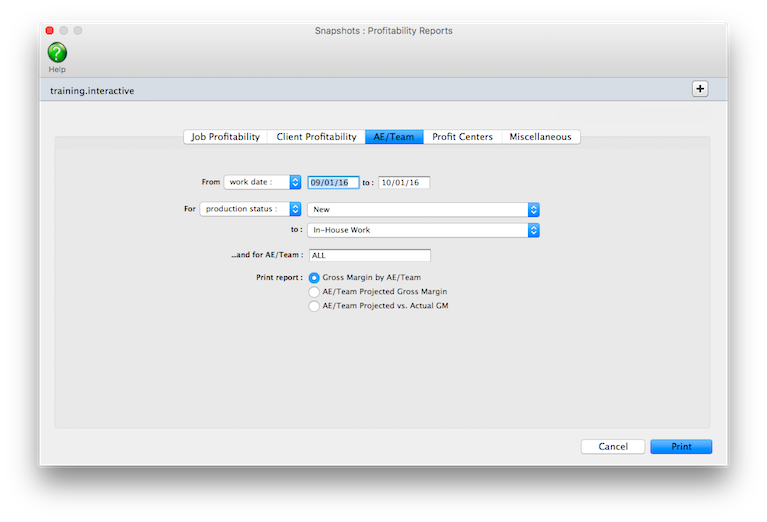Choose AE/Team Projected Gross Margin report
The height and width of the screenshot is (522, 767).
(x=315, y=291)
